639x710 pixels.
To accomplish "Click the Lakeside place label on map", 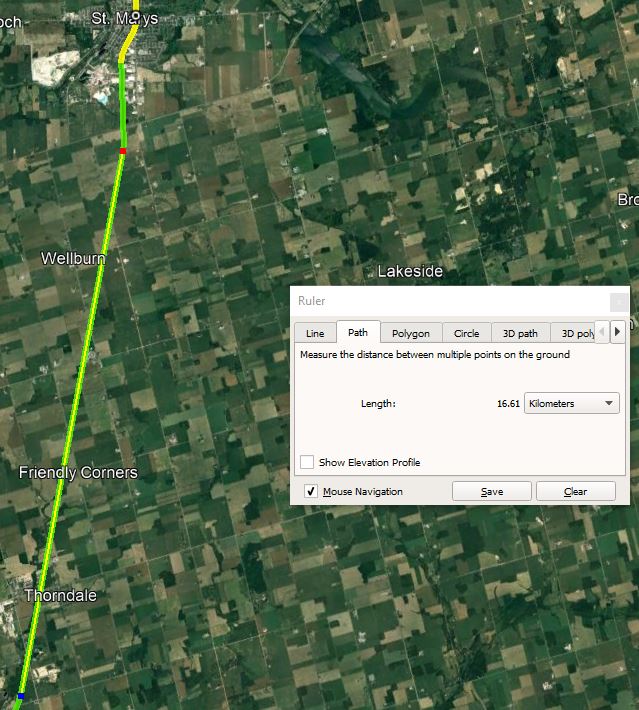I will coord(410,271).
